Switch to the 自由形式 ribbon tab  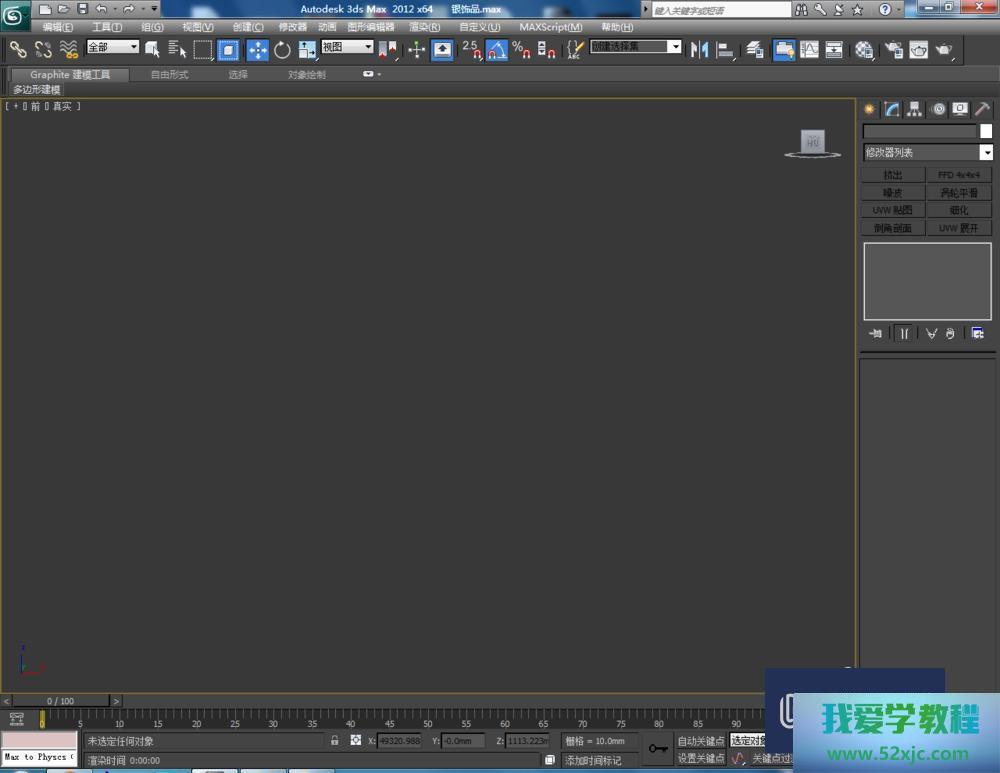point(169,75)
